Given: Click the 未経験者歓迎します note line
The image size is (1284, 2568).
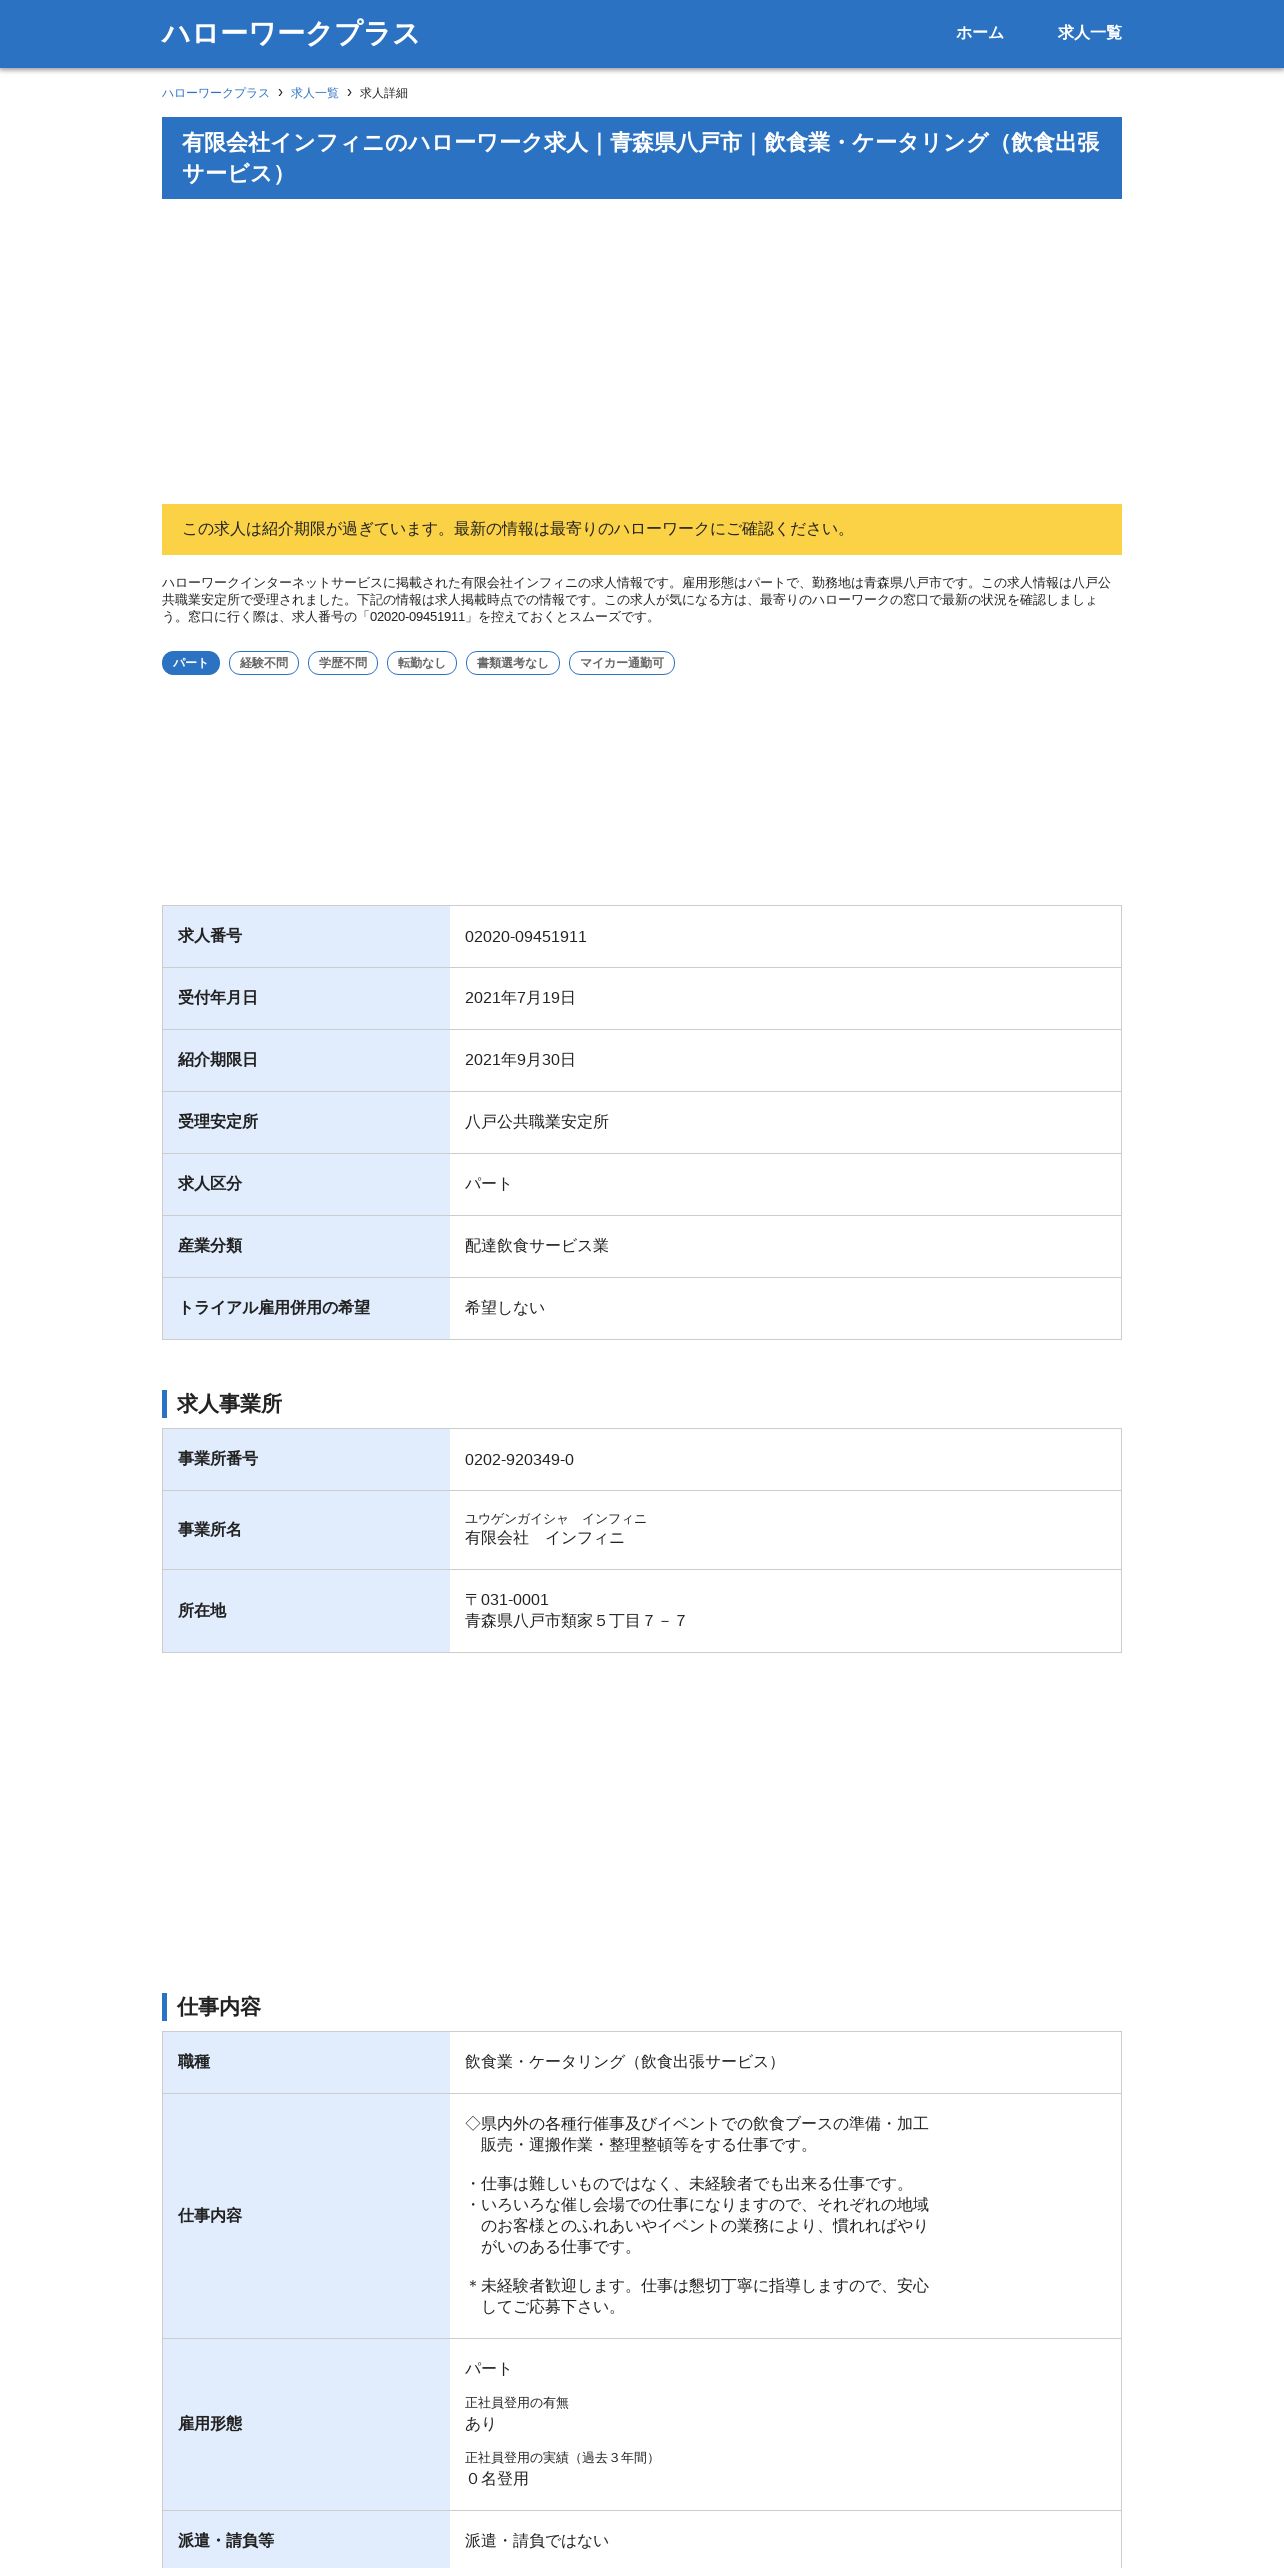Looking at the screenshot, I should click(697, 2296).
